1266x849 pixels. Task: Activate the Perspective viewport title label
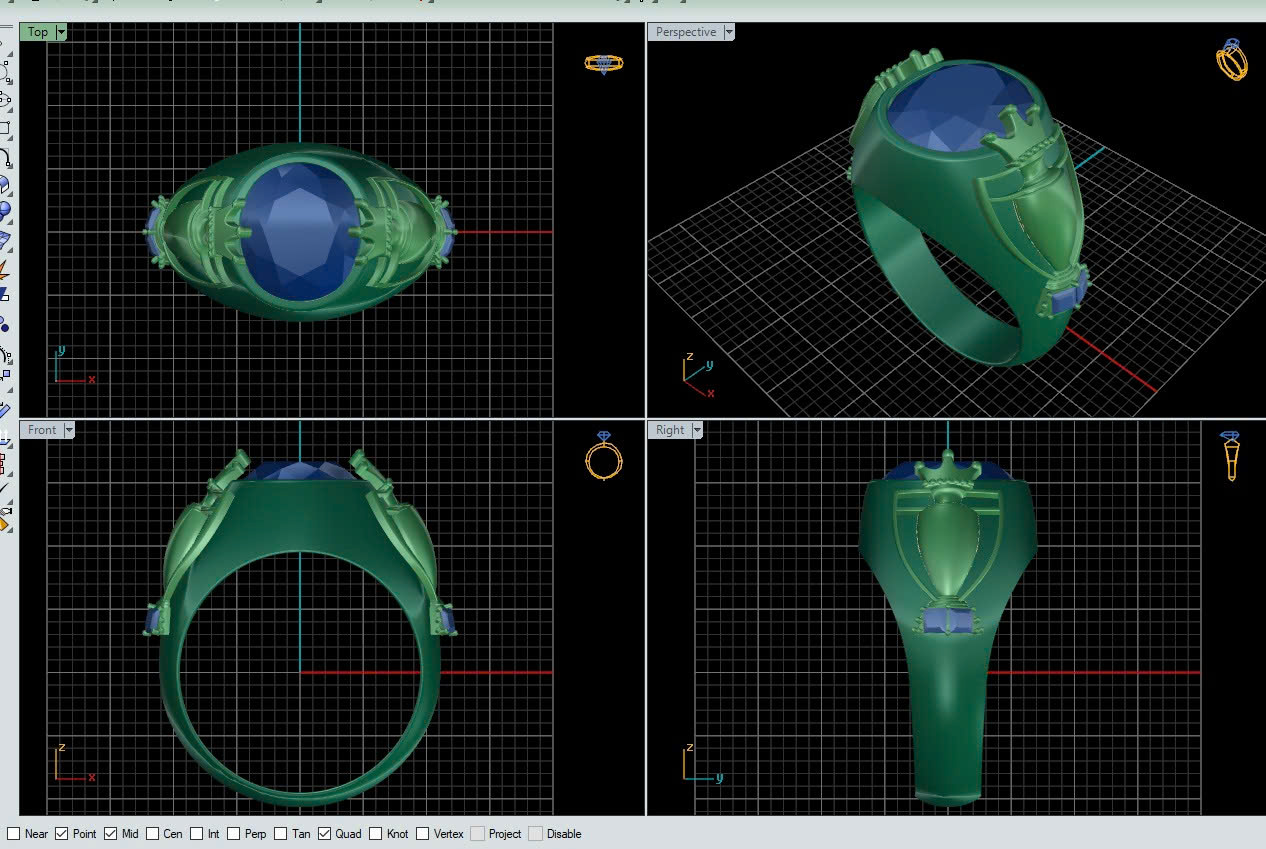click(x=686, y=32)
